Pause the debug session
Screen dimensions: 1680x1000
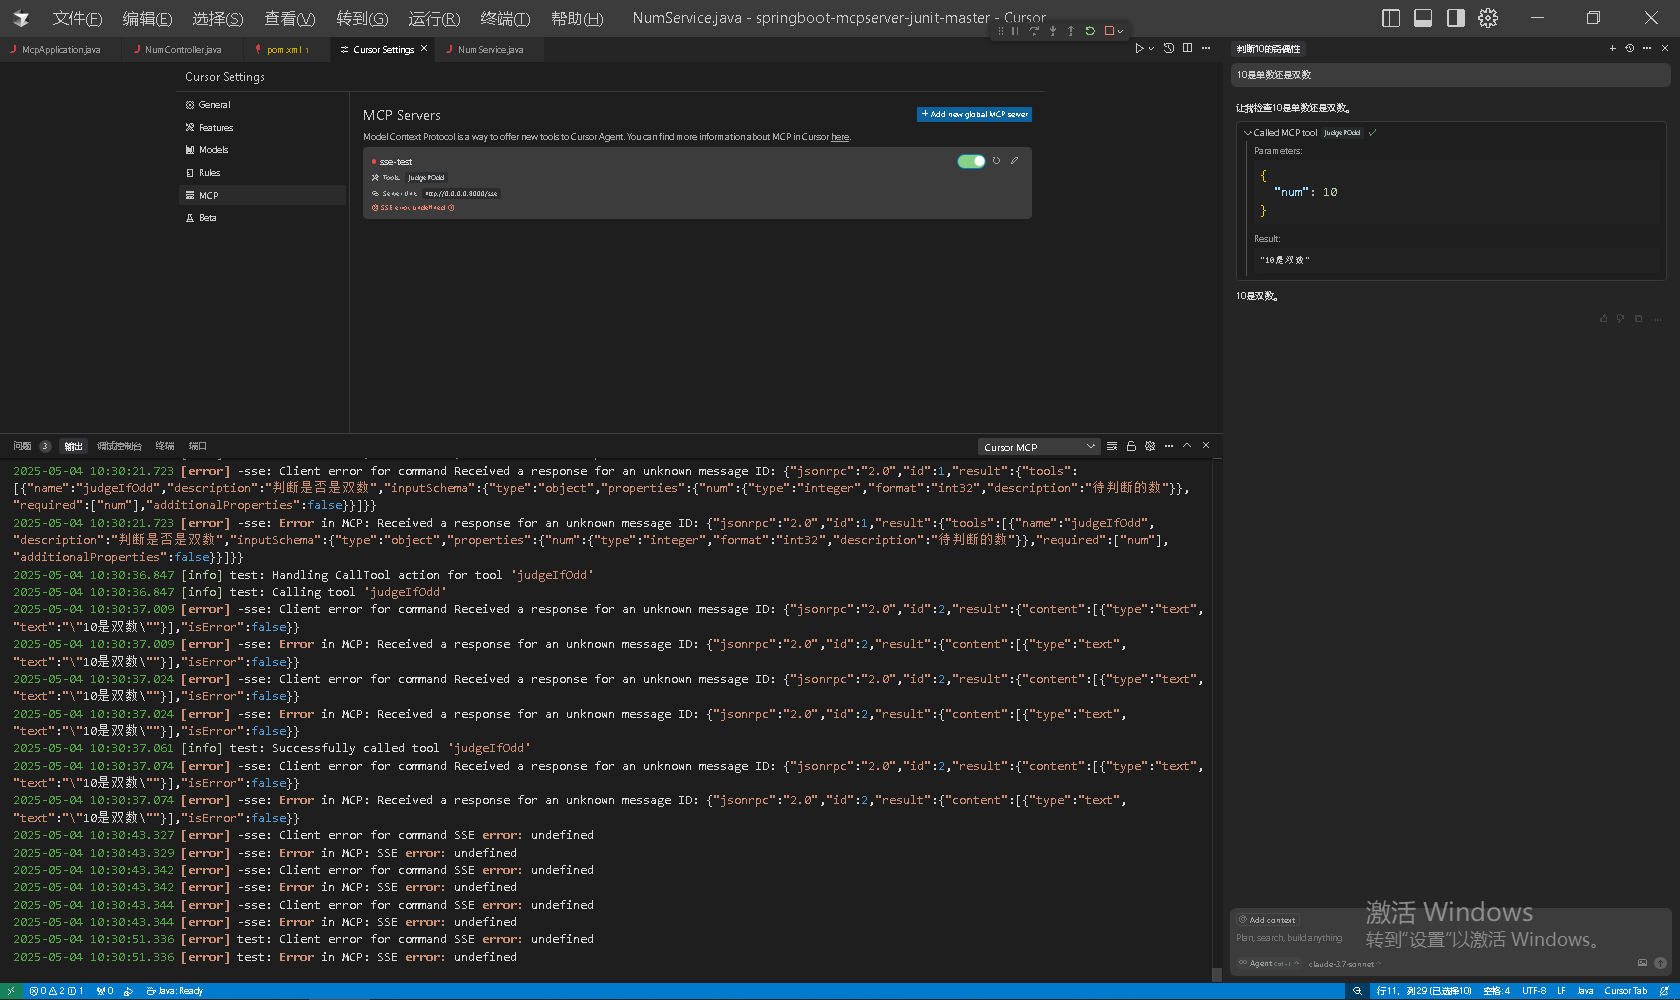(x=1016, y=31)
